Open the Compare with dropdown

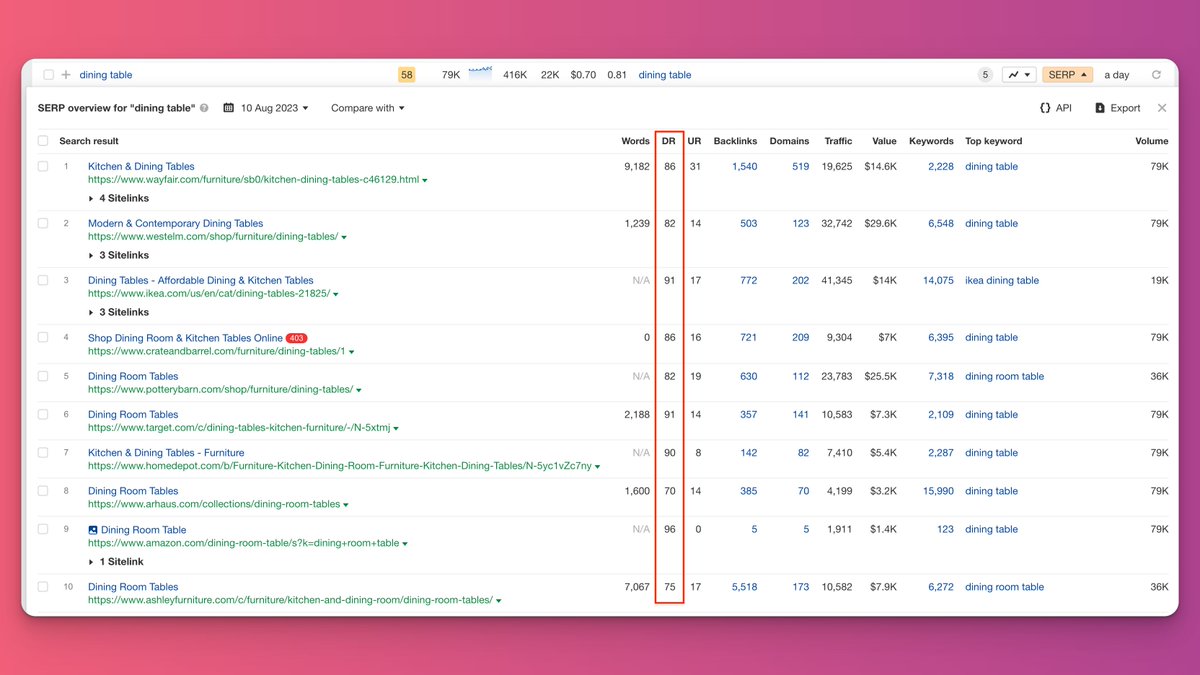point(368,108)
